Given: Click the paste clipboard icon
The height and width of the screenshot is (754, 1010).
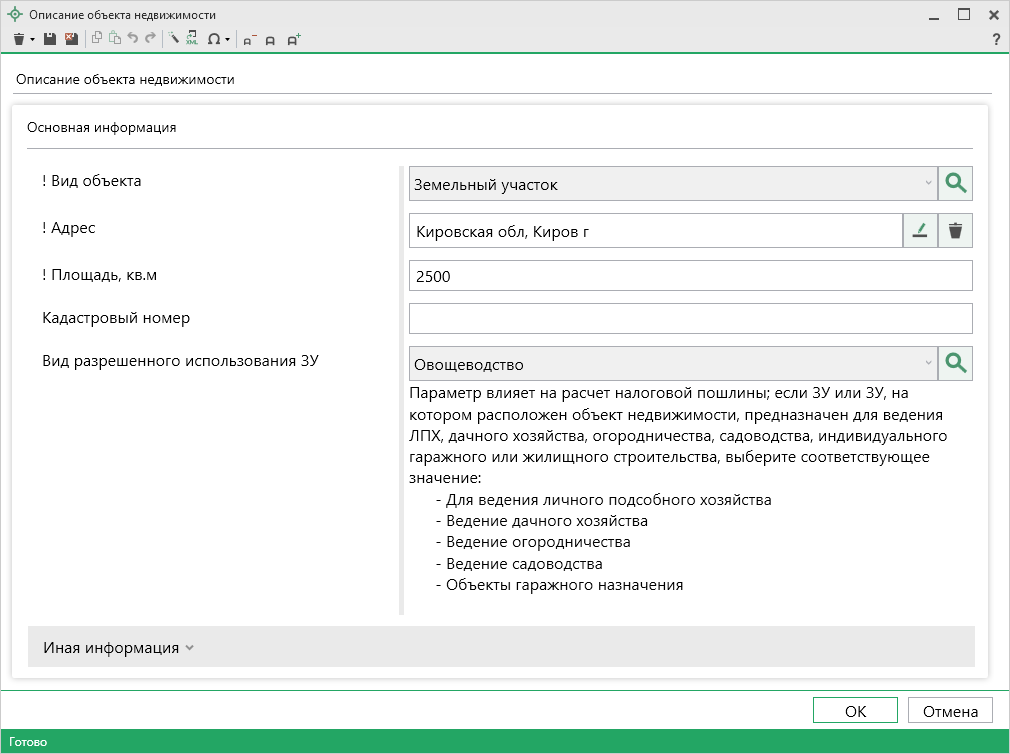Looking at the screenshot, I should coord(115,39).
